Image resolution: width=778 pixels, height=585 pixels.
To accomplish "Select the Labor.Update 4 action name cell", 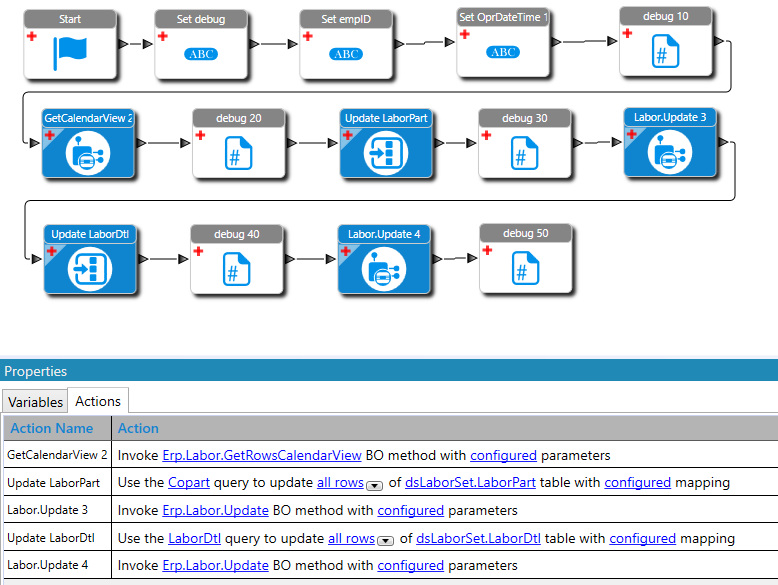I will coord(57,565).
